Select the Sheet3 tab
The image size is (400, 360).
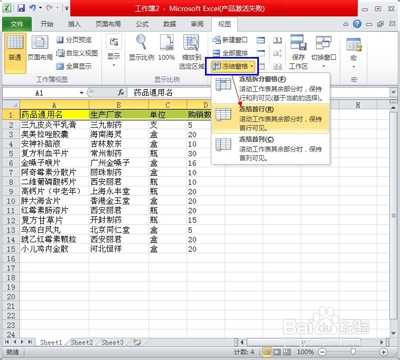point(112,342)
